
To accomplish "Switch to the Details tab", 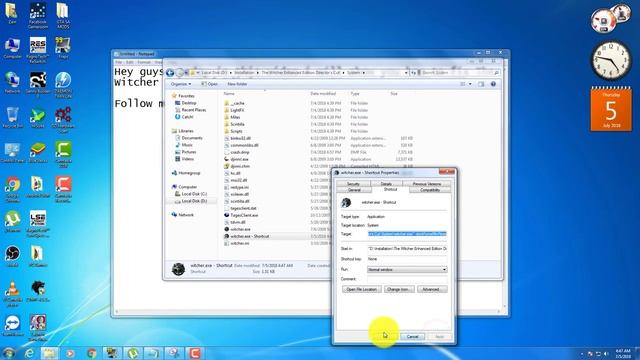I will 386,184.
